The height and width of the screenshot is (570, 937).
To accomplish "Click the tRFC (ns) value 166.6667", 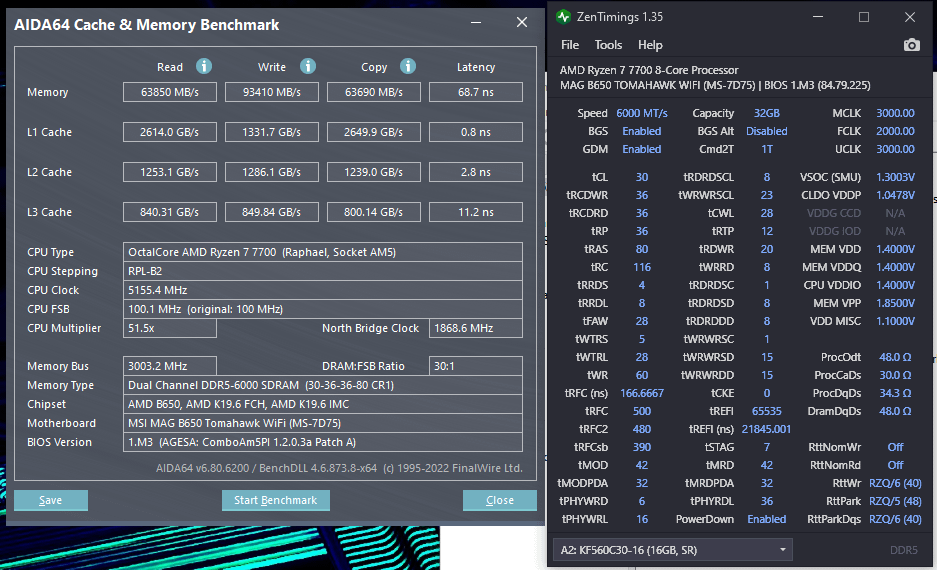I will (642, 393).
